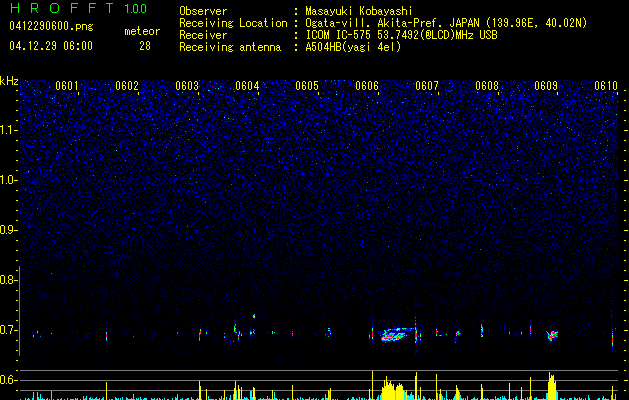
Task: Click receiver ICOM IC-575 53.7492 MHz text
Action: 401,35
